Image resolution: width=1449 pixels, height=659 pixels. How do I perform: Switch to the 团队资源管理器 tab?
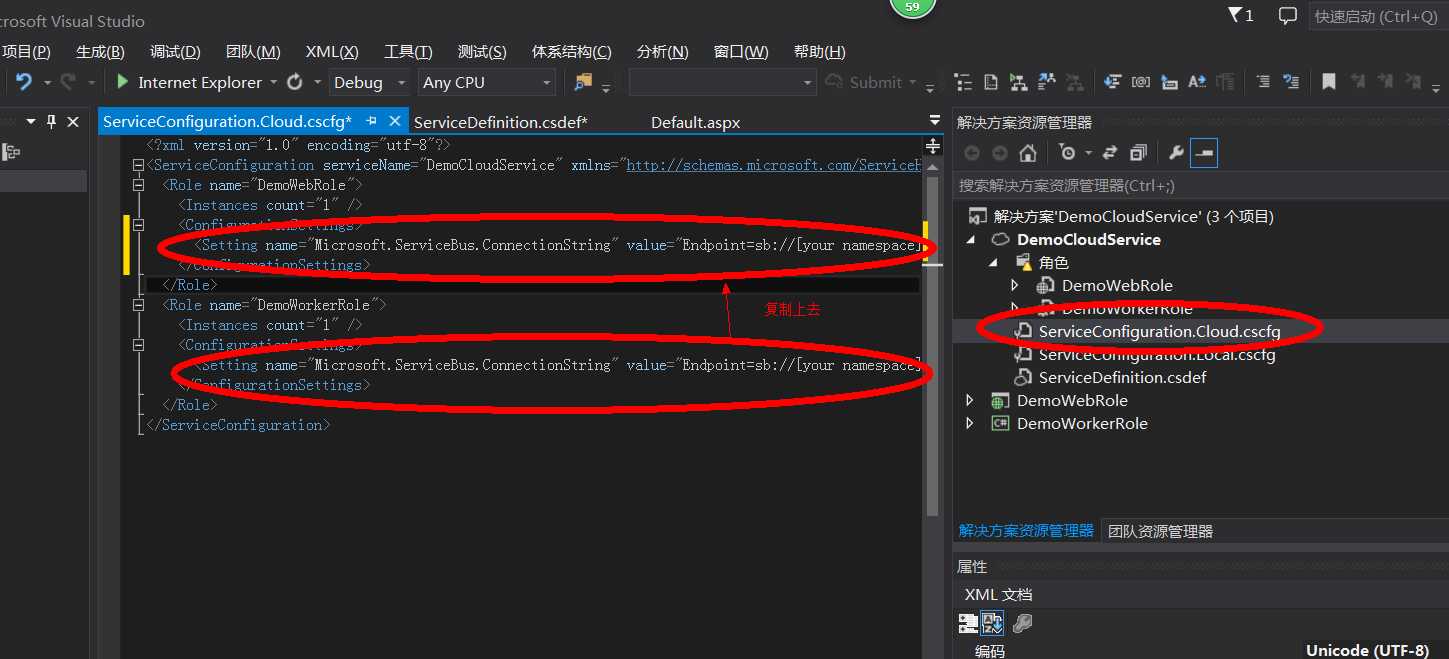coord(1161,531)
